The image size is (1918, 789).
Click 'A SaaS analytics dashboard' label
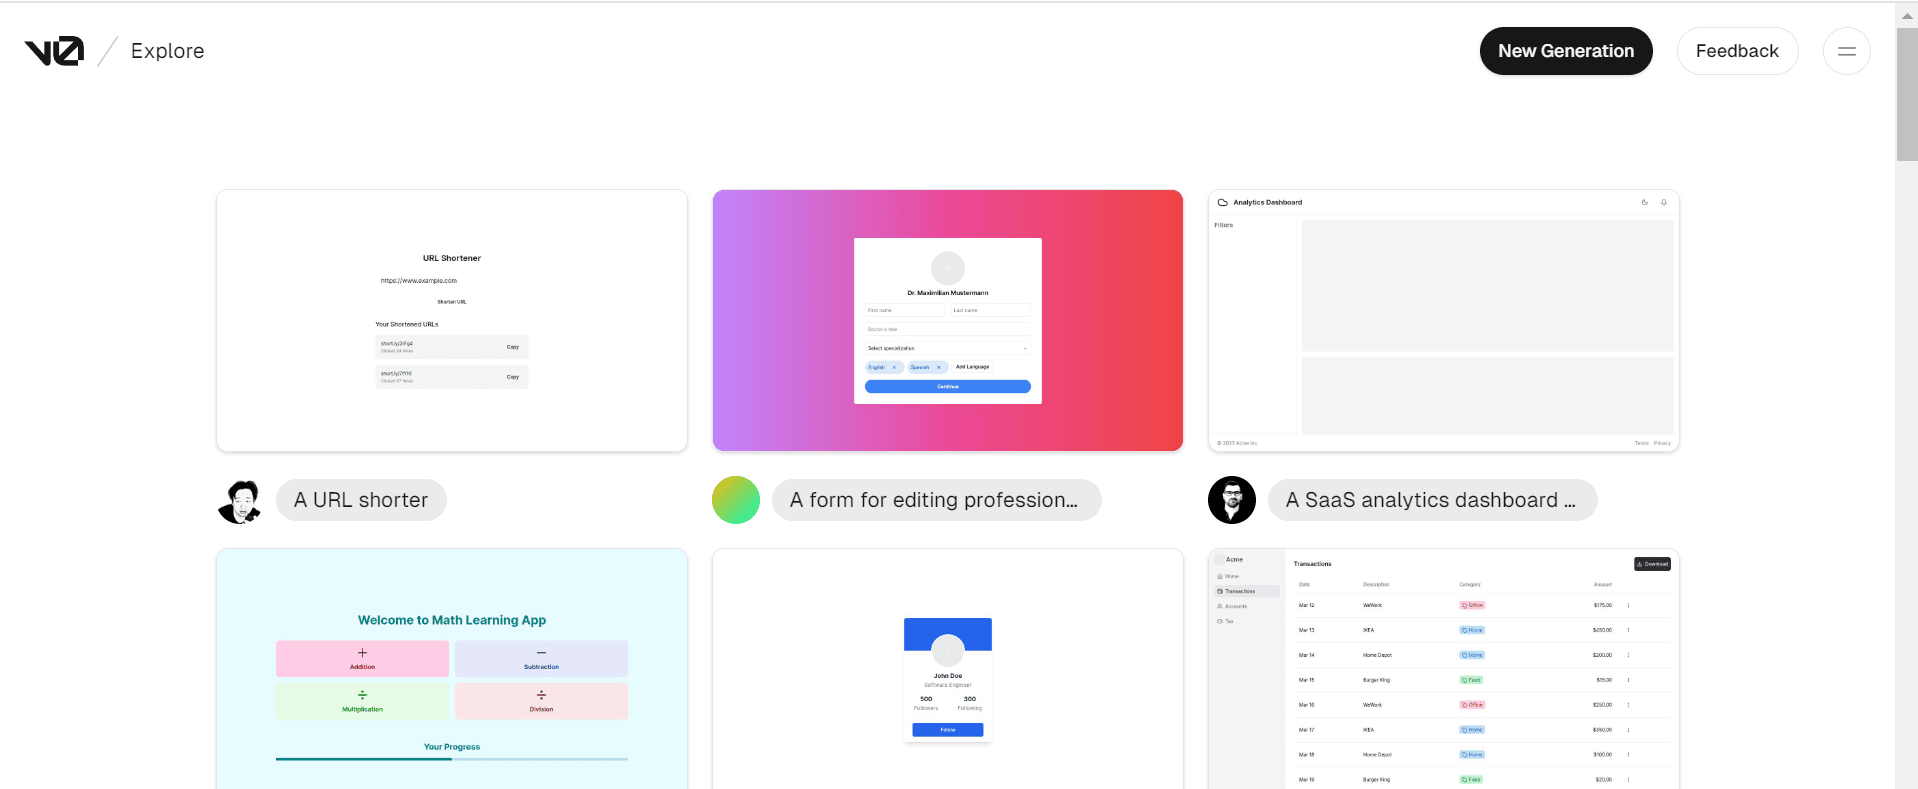tap(1432, 500)
